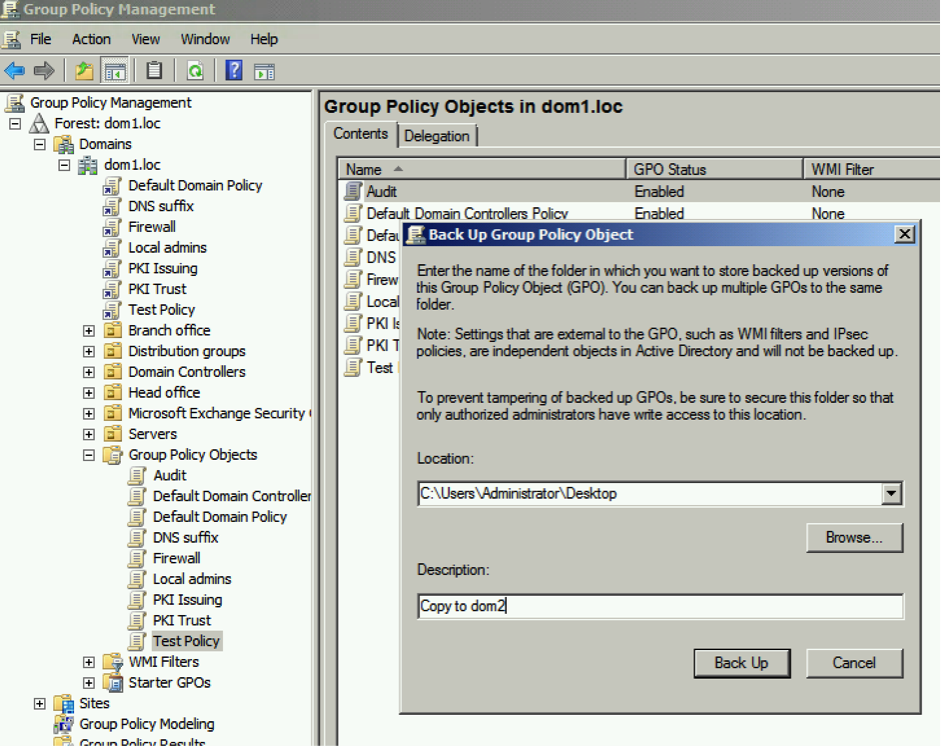Click the Refresh toolbar icon
The image size is (941, 746).
pos(195,71)
